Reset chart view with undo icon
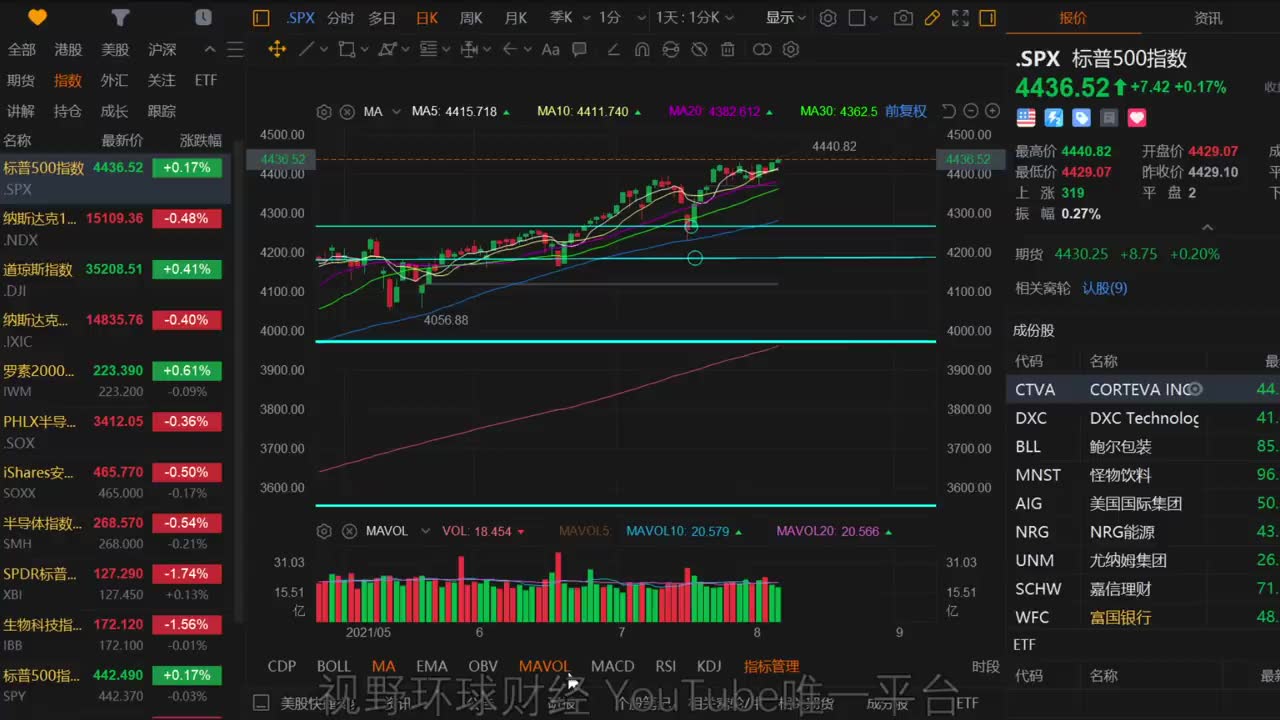1280x720 pixels. pyautogui.click(x=949, y=111)
